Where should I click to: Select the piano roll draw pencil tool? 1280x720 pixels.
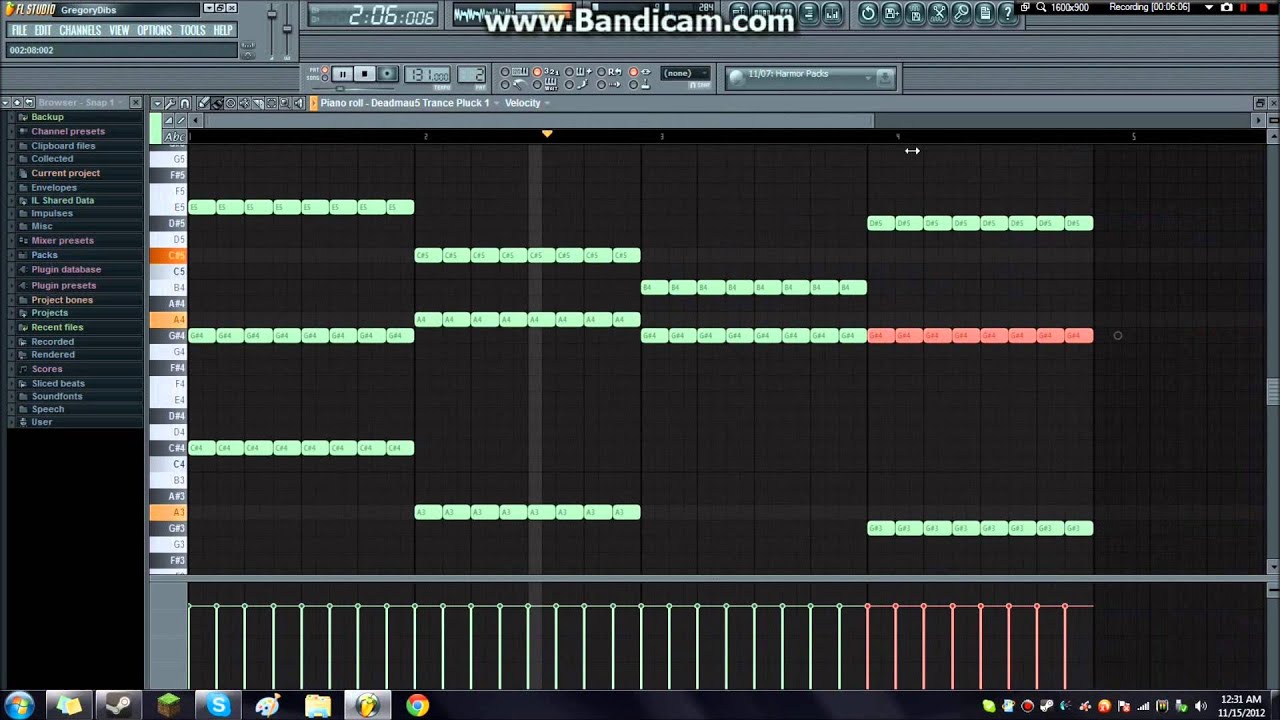[203, 103]
